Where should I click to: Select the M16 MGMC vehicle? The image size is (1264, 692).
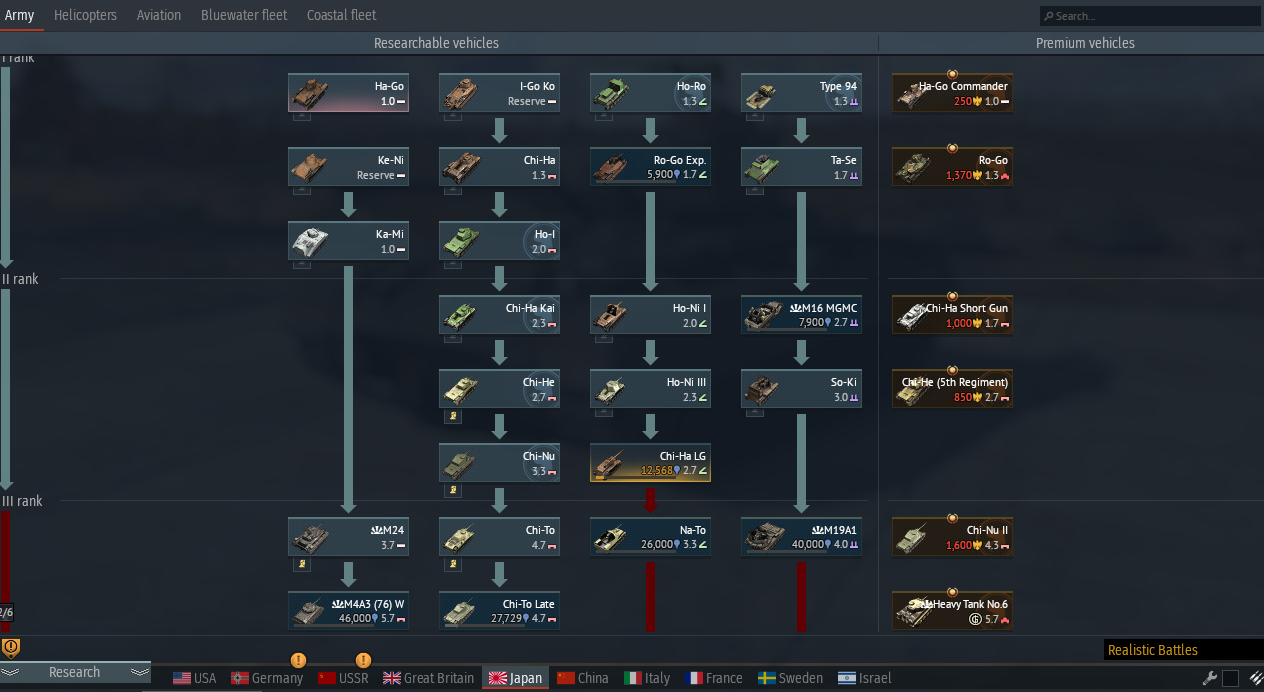[801, 315]
